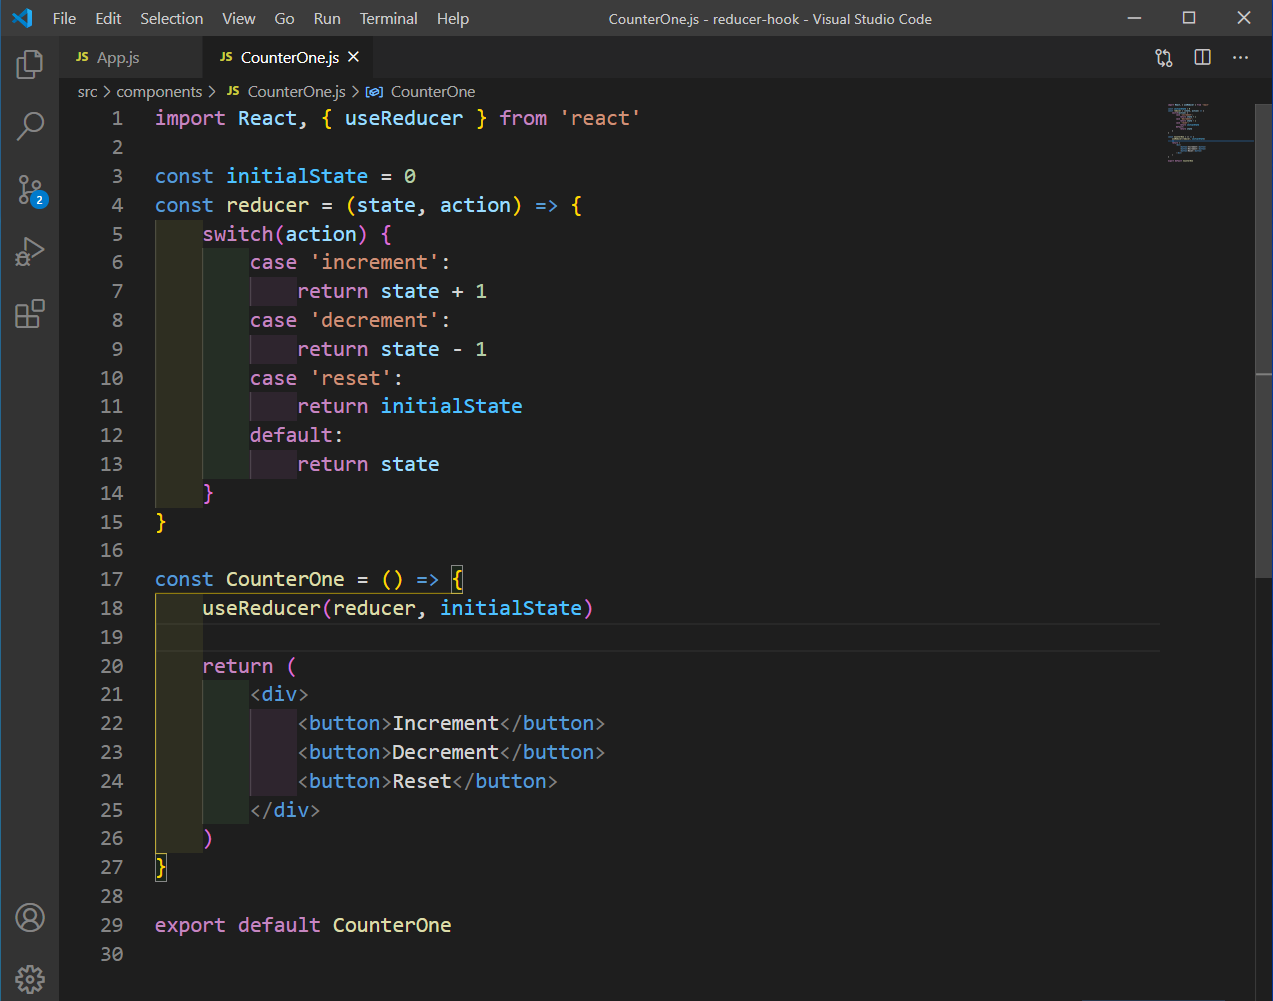The width and height of the screenshot is (1273, 1001).
Task: Open the Run and Debug view
Action: [30, 251]
